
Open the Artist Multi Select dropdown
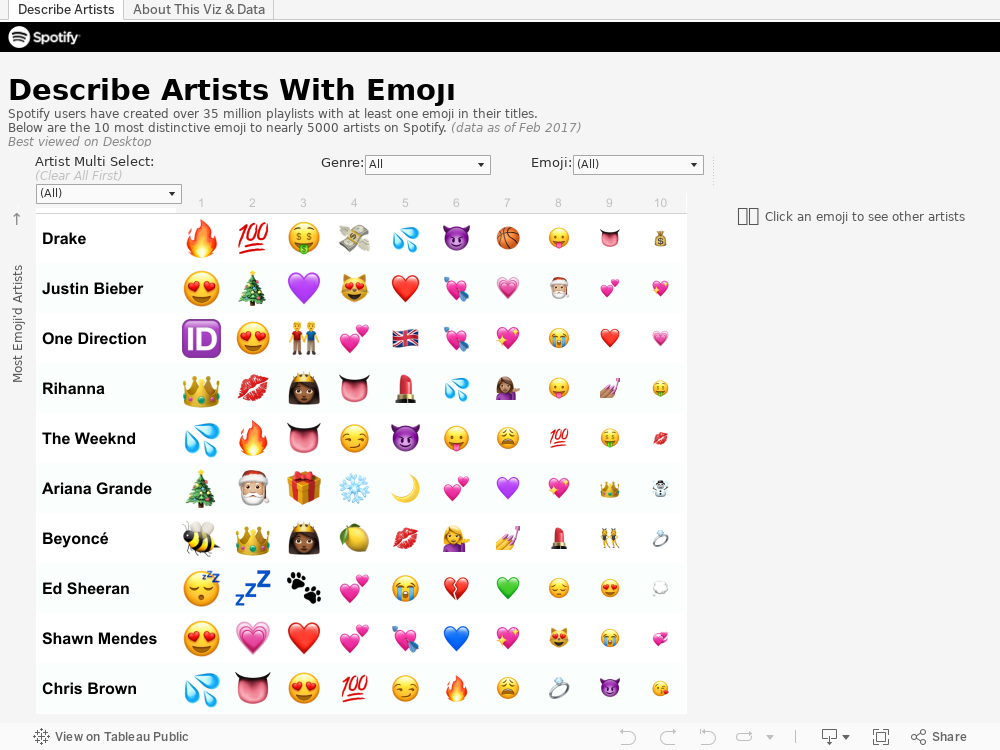tap(108, 193)
